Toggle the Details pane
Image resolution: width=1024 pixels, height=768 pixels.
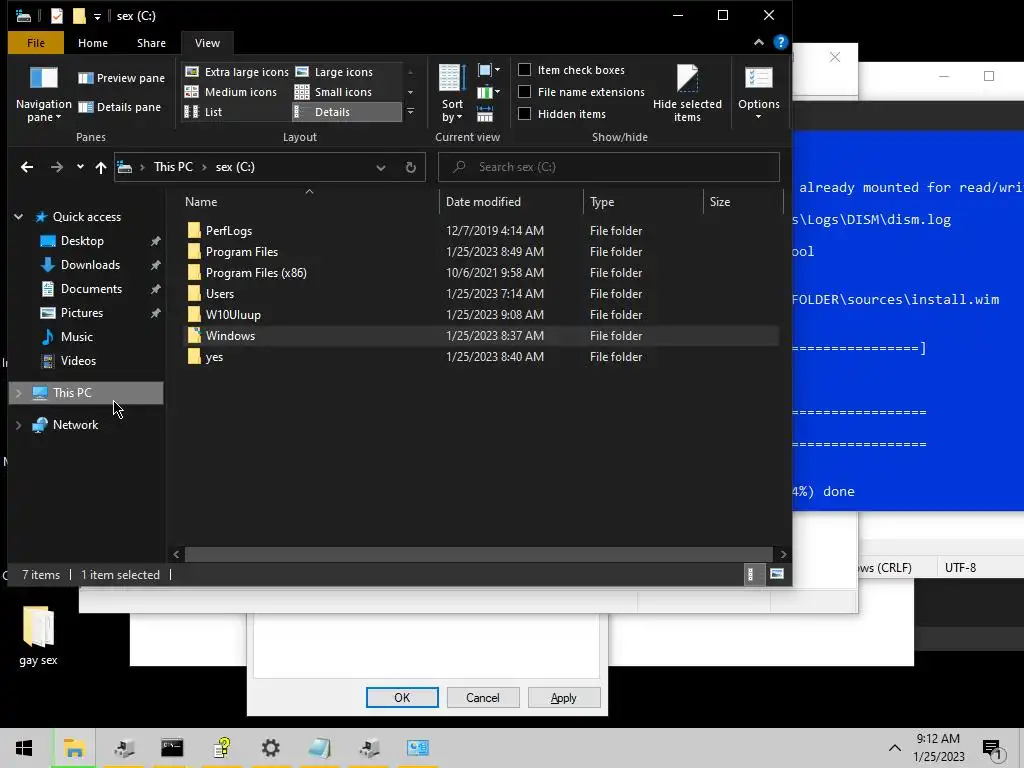pyautogui.click(x=120, y=107)
